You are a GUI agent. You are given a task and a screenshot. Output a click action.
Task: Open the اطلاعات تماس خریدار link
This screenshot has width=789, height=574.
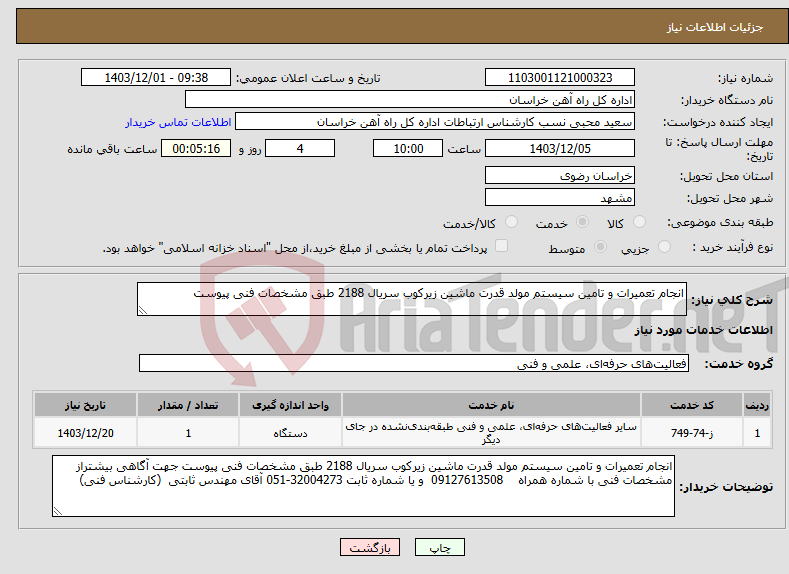coord(178,122)
